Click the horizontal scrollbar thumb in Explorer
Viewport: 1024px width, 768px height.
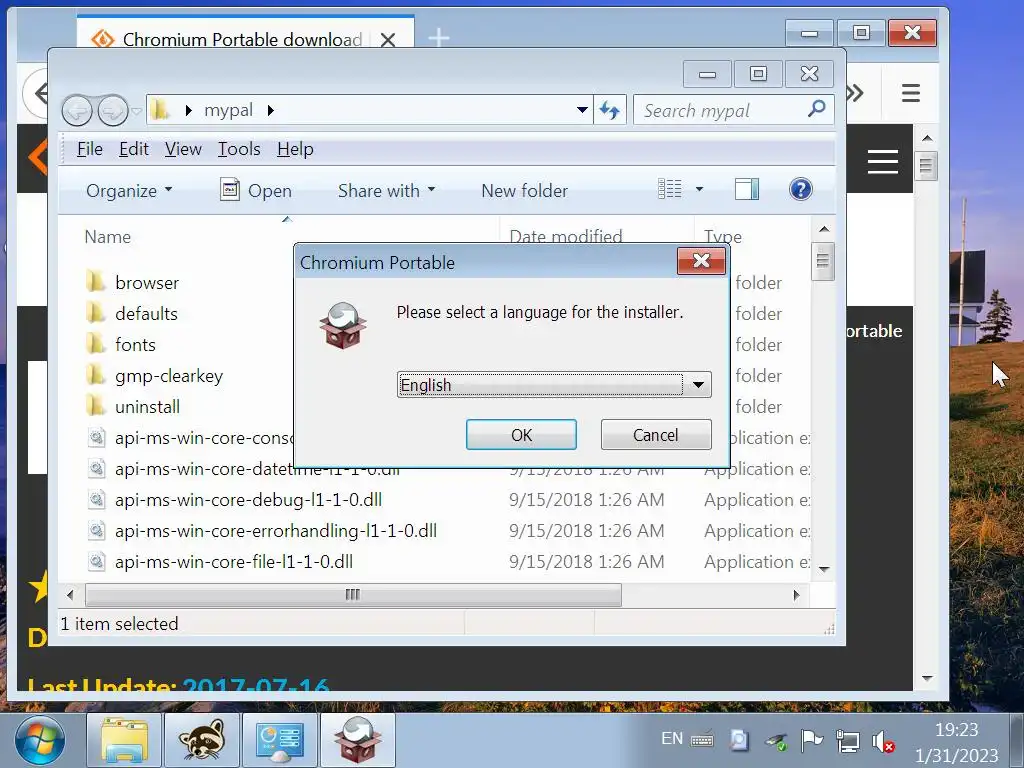(x=353, y=594)
